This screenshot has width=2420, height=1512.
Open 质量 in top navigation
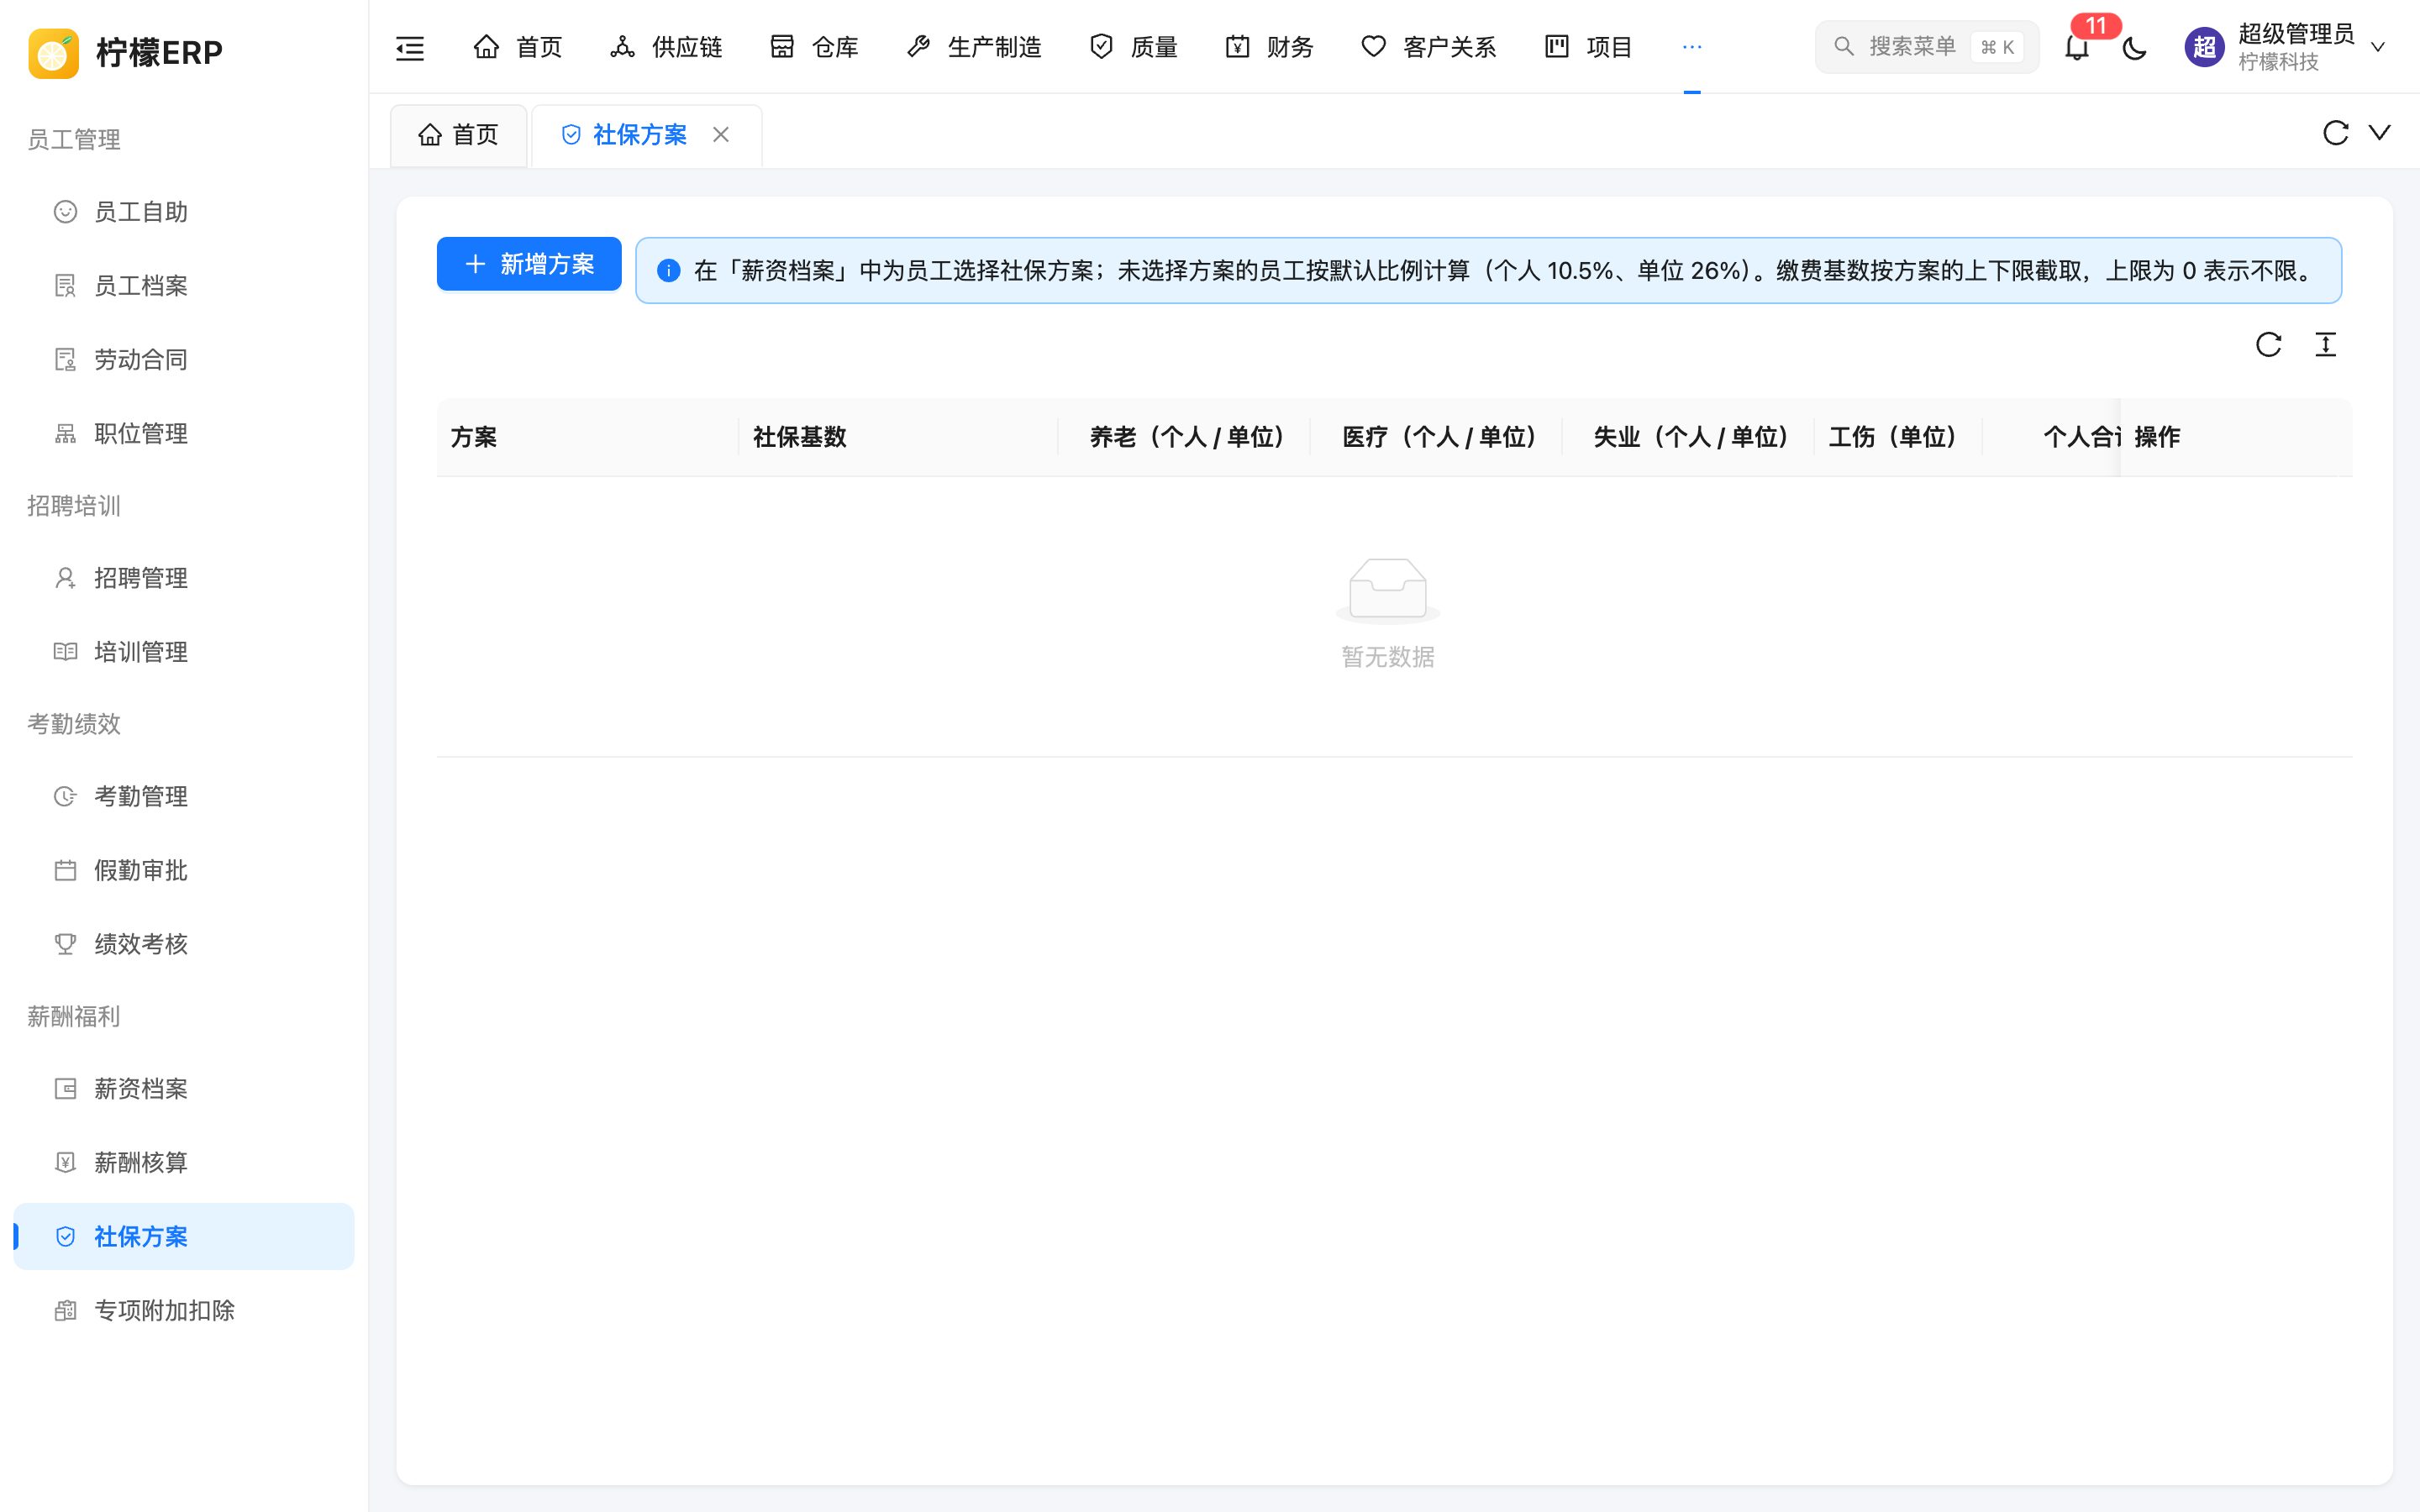[1133, 47]
